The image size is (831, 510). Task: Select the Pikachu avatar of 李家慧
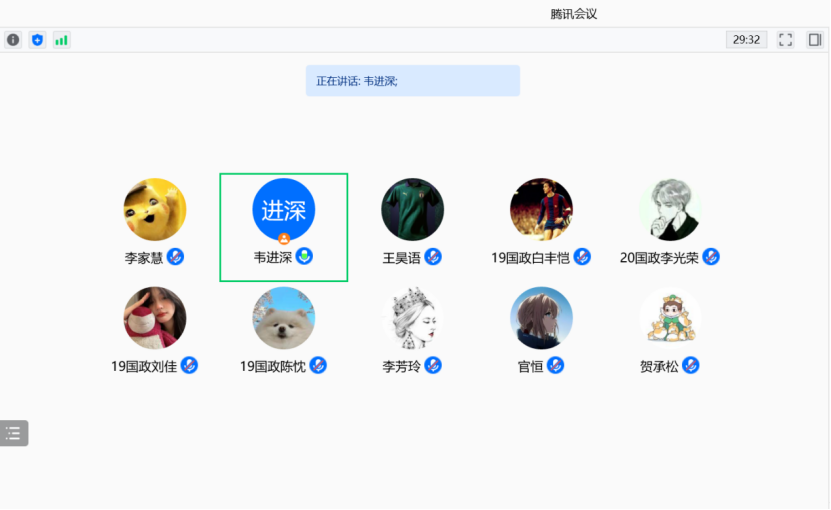155,209
